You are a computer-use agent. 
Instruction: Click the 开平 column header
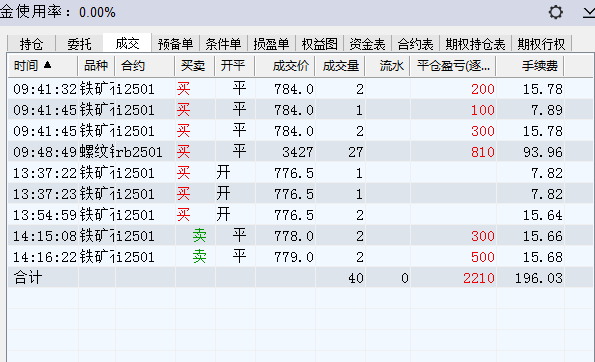point(235,66)
